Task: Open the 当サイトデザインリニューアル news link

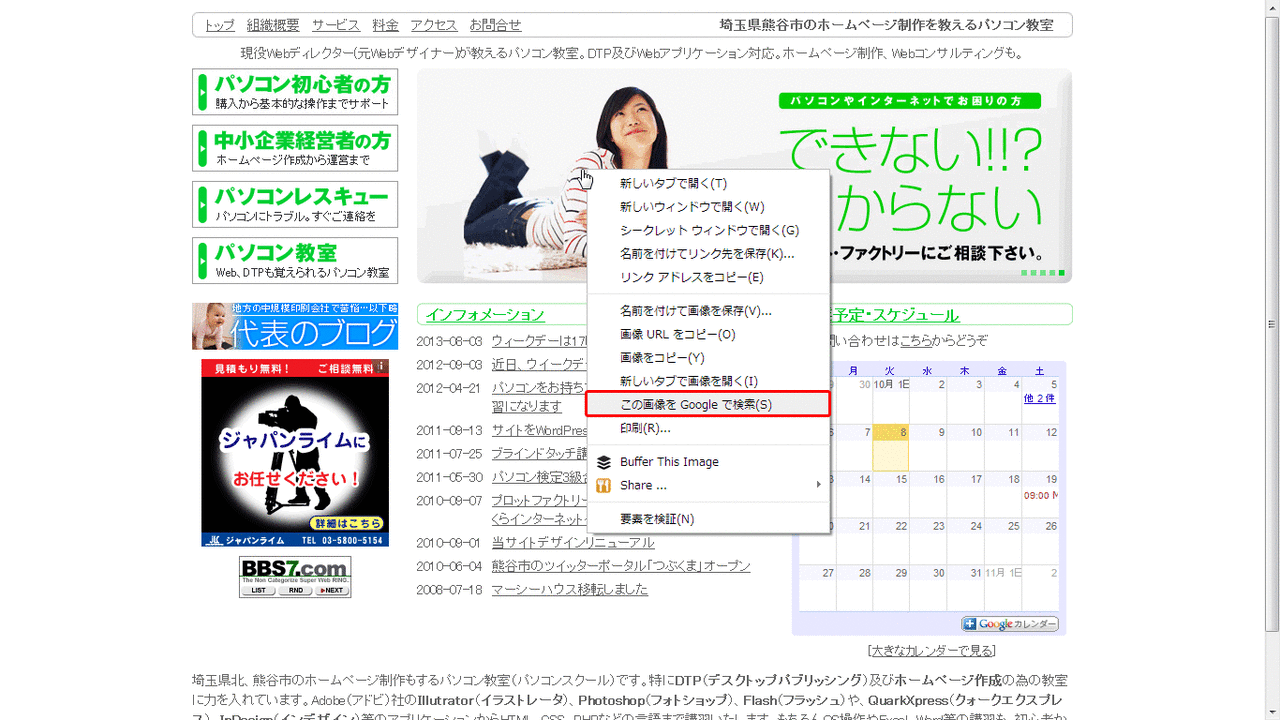Action: tap(573, 542)
